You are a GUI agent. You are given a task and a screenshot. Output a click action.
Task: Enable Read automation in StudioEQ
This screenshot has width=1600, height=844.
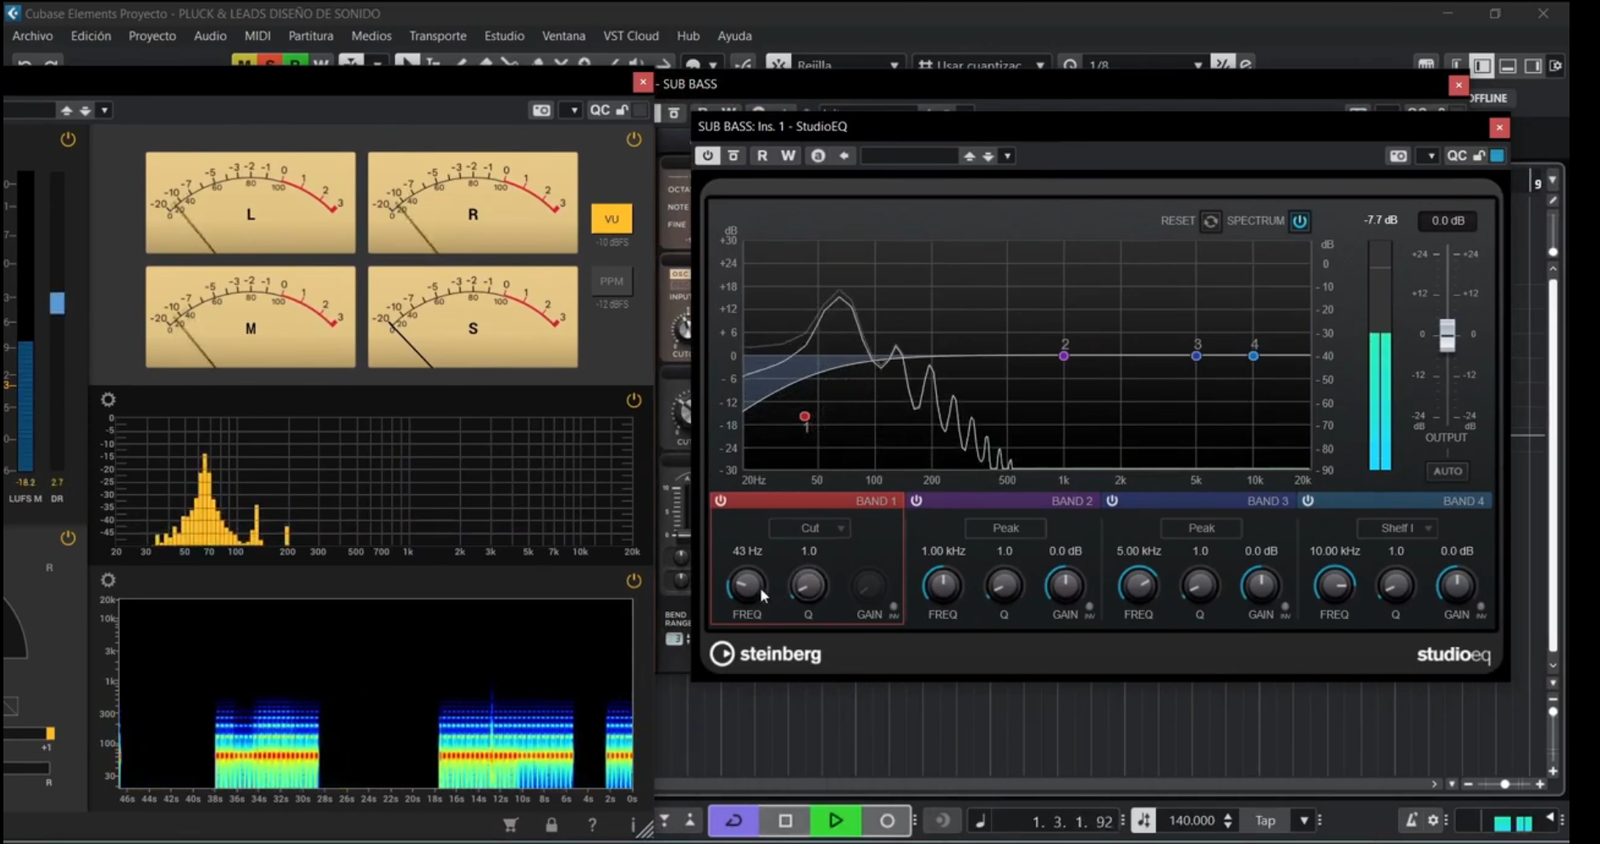[762, 156]
